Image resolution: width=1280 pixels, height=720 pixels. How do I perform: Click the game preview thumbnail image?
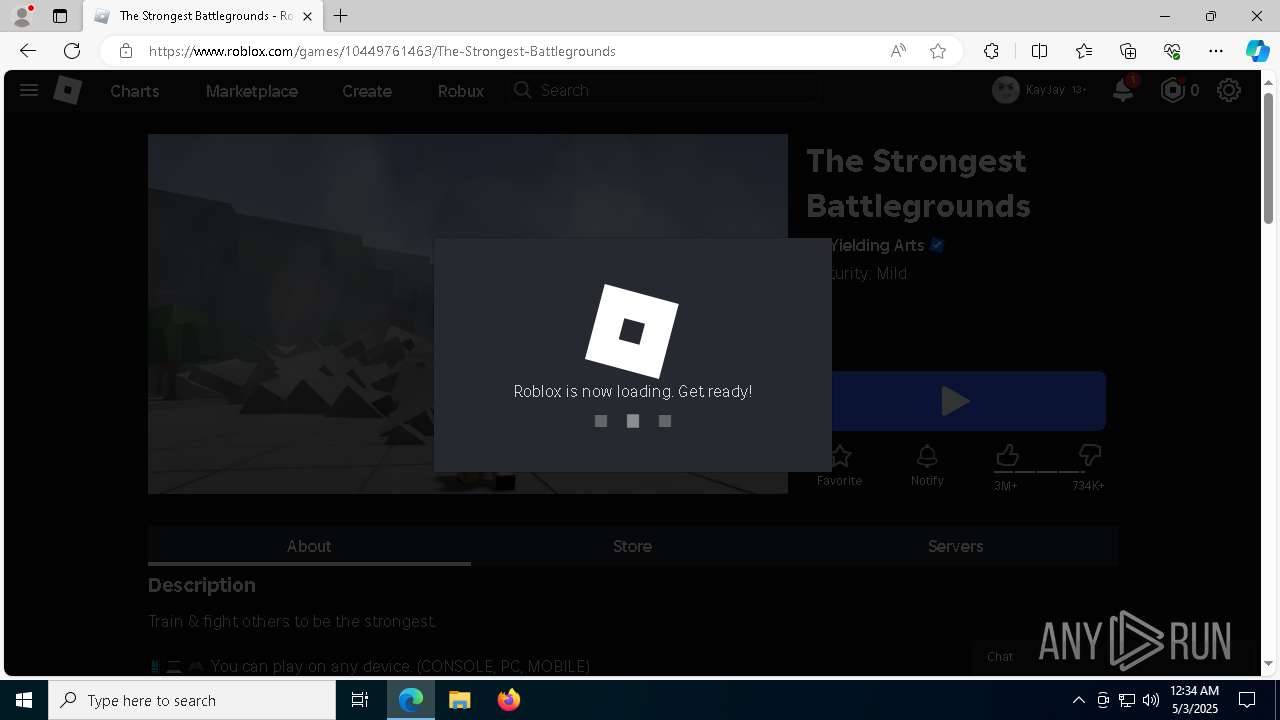[x=468, y=314]
